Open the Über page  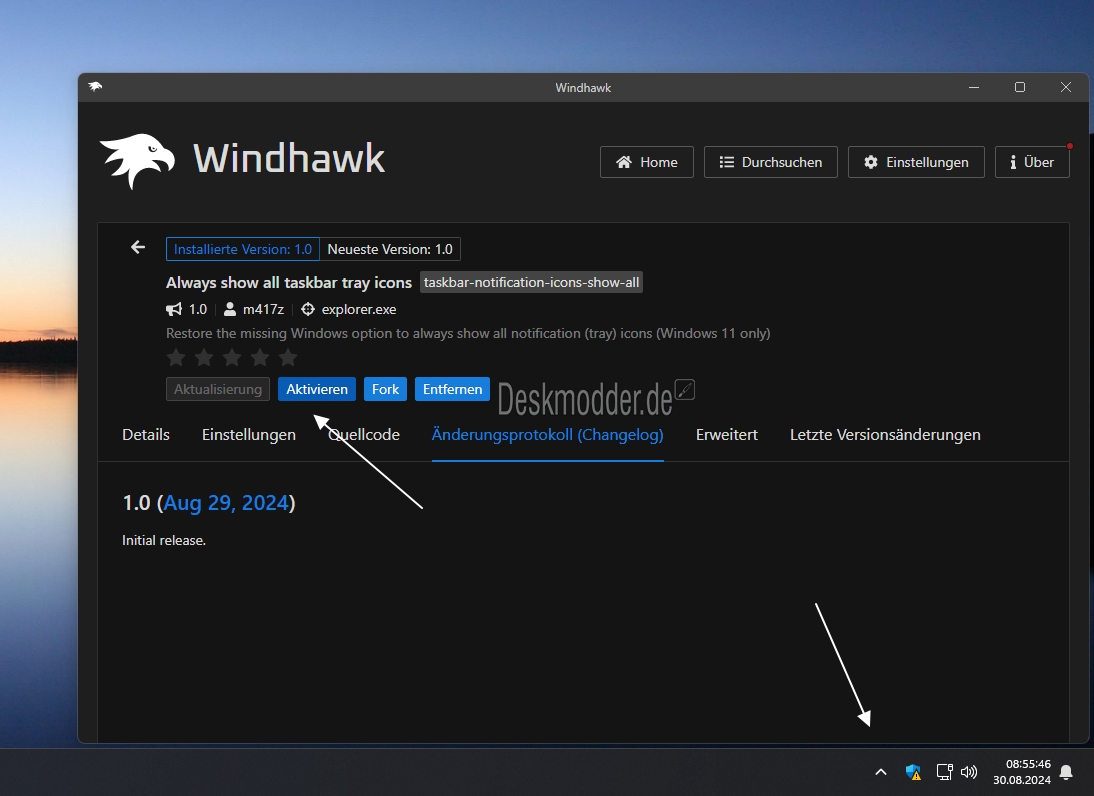click(x=1032, y=162)
